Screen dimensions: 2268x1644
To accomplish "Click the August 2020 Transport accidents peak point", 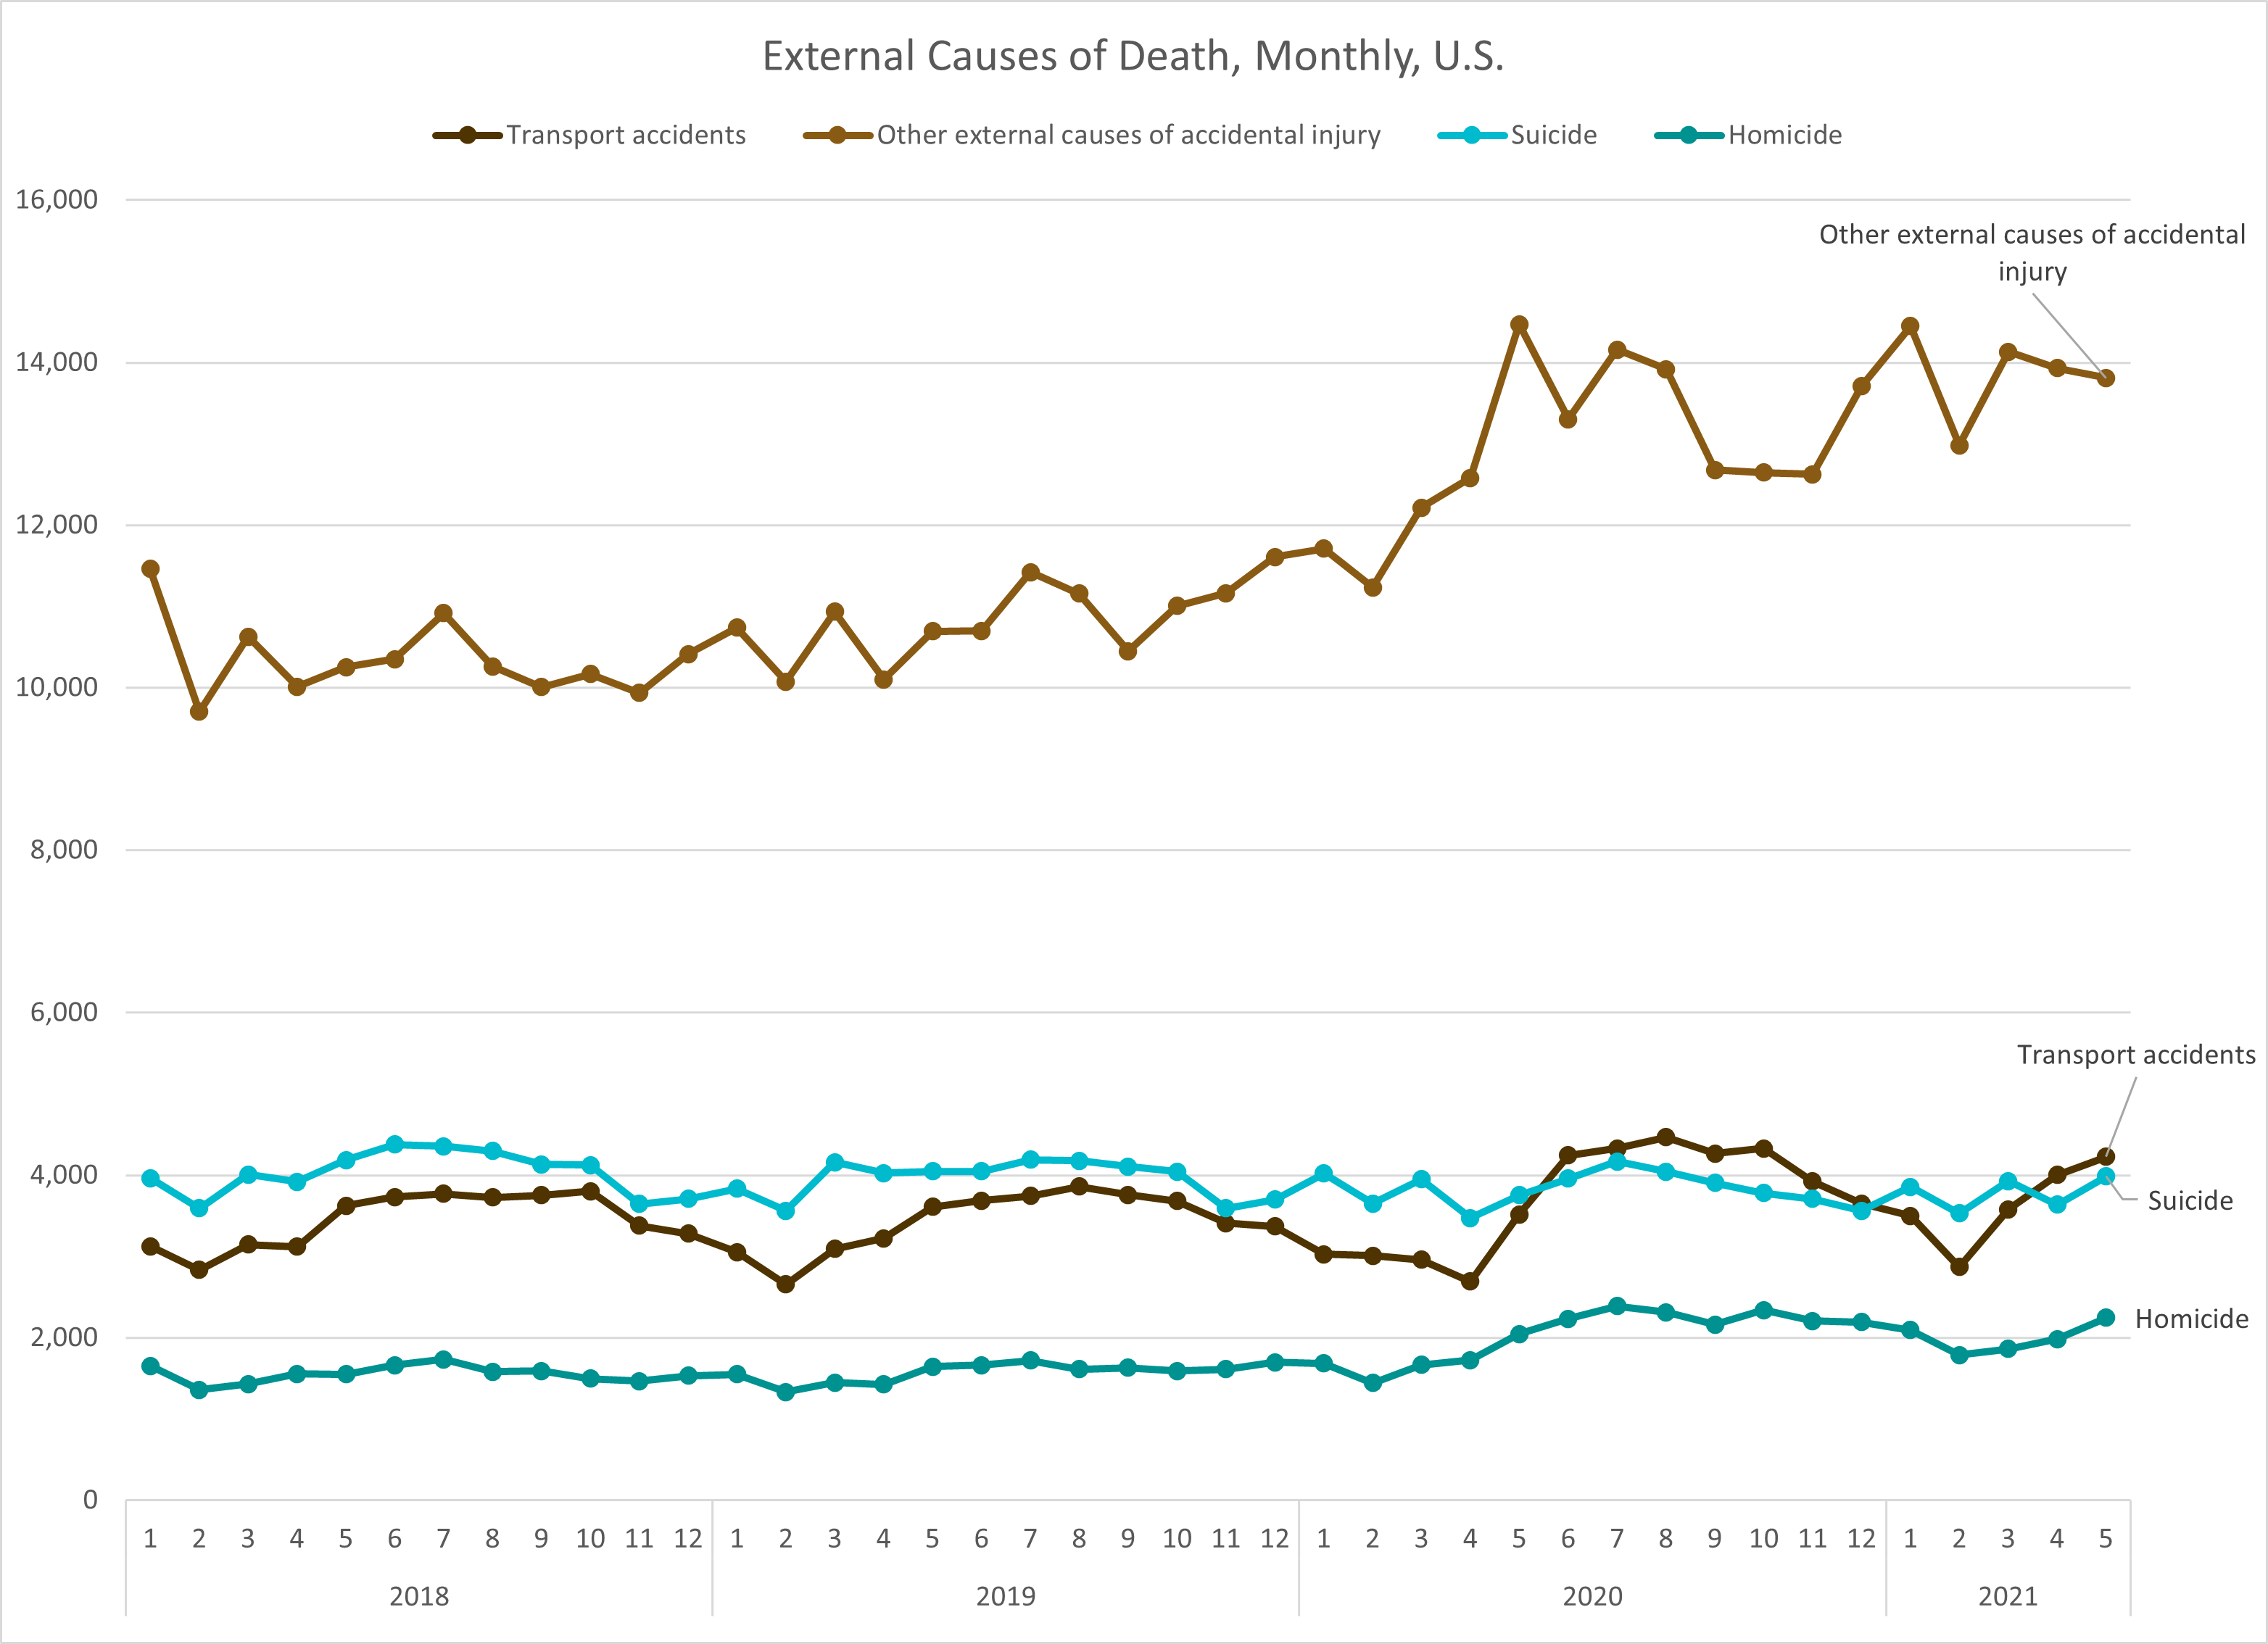I will tap(1665, 1137).
